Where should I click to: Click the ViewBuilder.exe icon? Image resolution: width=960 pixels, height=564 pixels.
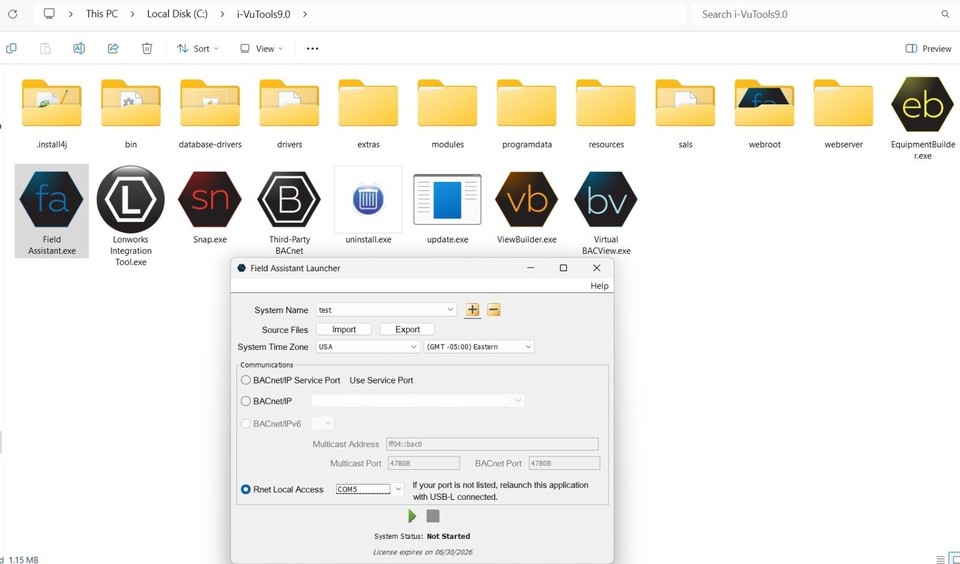click(526, 200)
